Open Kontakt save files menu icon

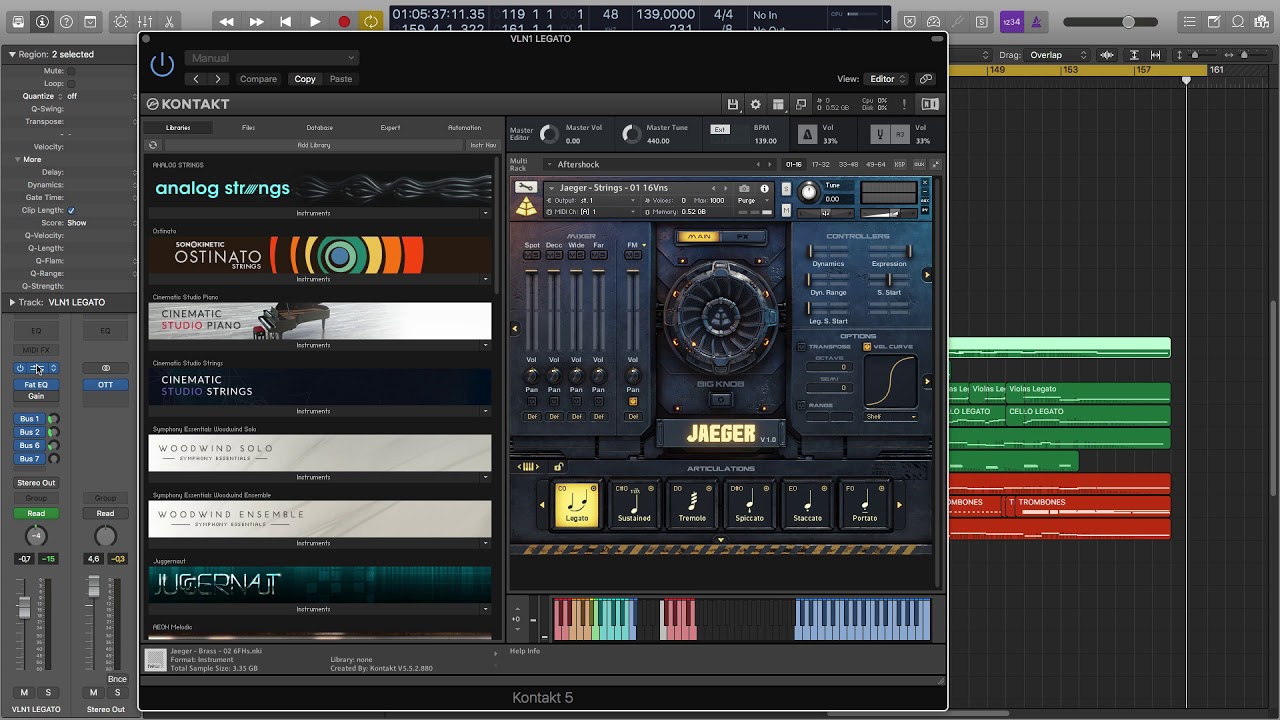pyautogui.click(x=733, y=104)
